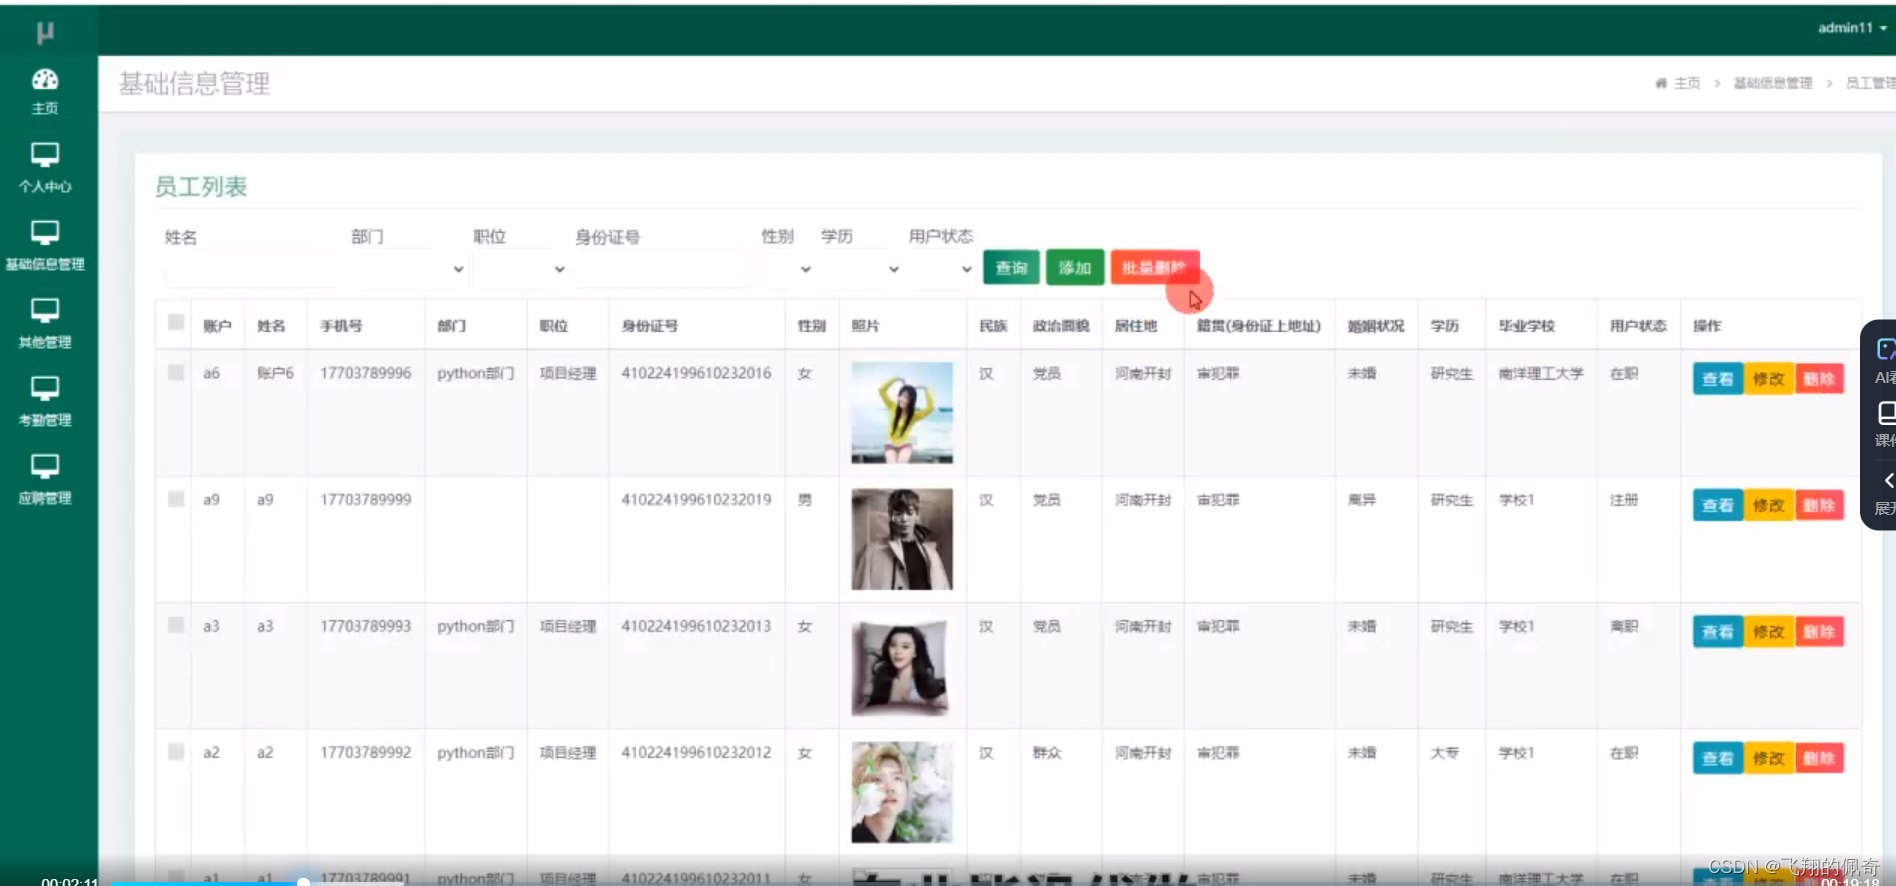Click the 员工列表 heading

tap(201, 187)
